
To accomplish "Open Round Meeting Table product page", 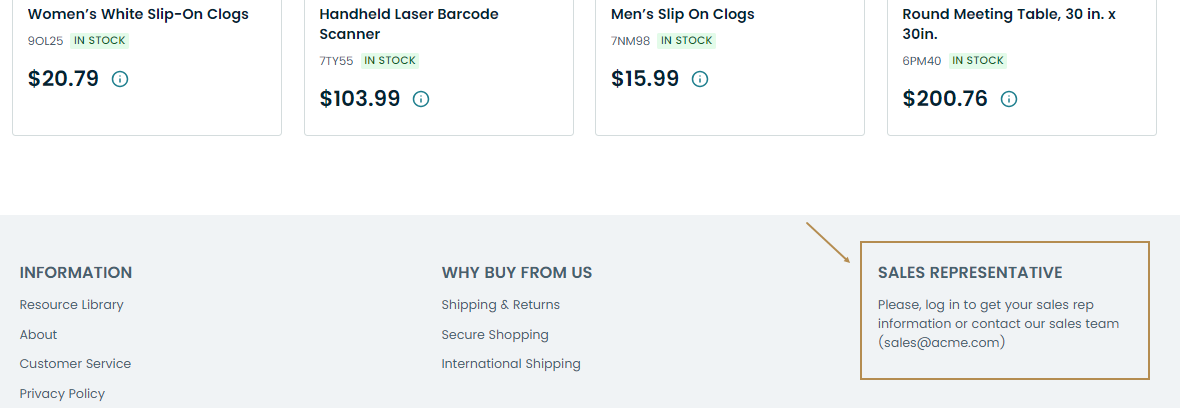I will pyautogui.click(x=1010, y=24).
